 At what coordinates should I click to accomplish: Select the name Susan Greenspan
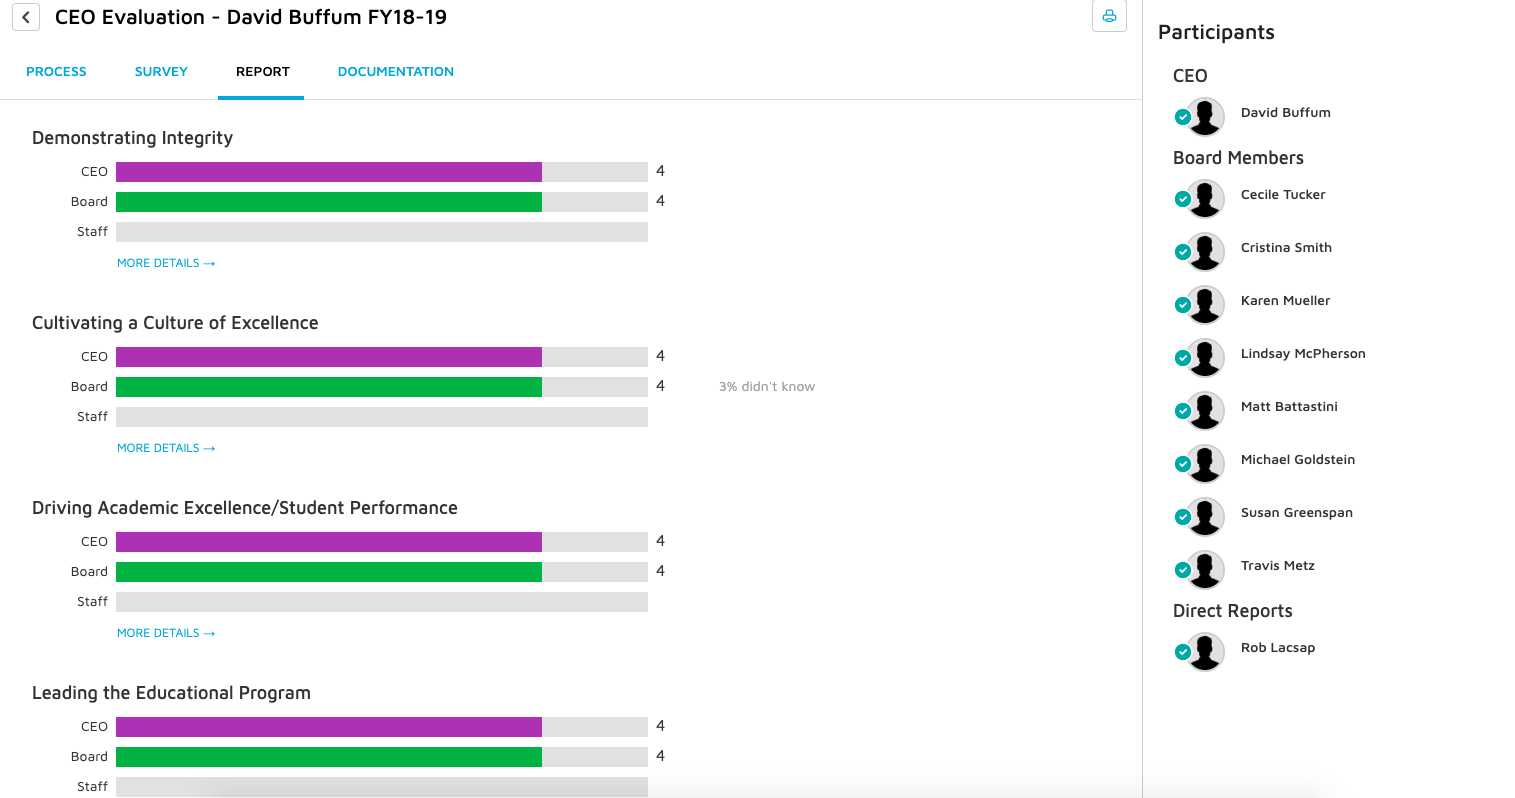click(x=1297, y=513)
